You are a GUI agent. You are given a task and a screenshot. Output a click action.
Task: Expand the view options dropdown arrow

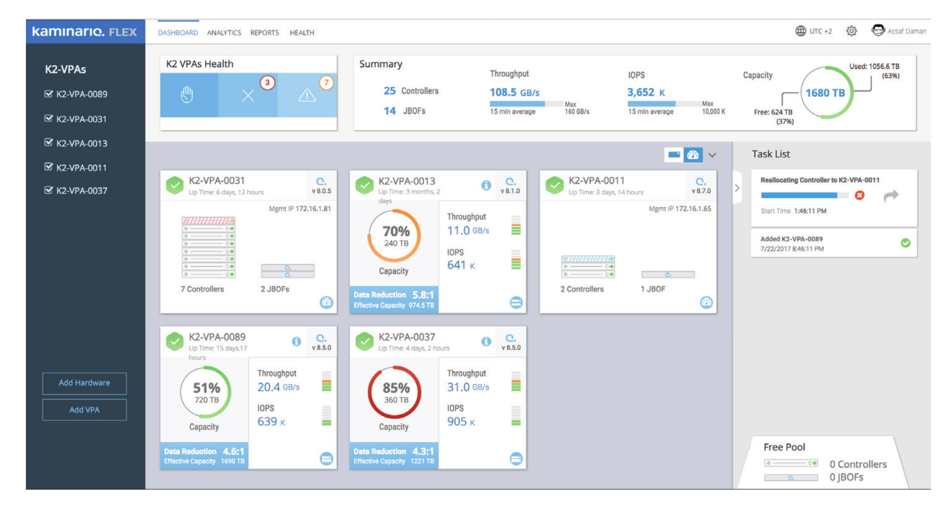click(x=712, y=155)
